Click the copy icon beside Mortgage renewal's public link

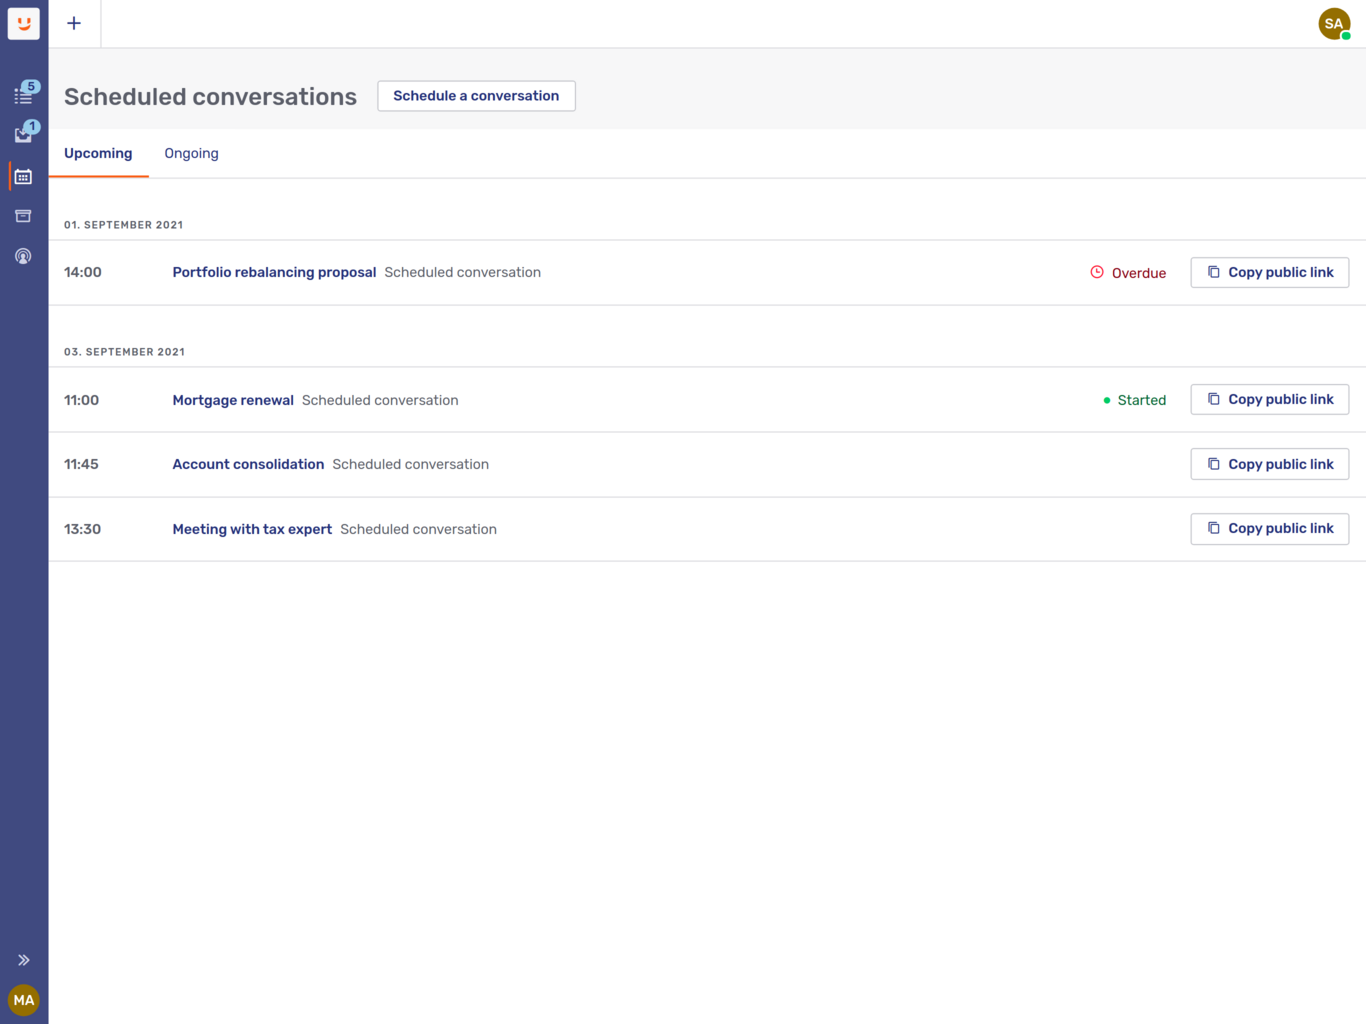(1214, 398)
